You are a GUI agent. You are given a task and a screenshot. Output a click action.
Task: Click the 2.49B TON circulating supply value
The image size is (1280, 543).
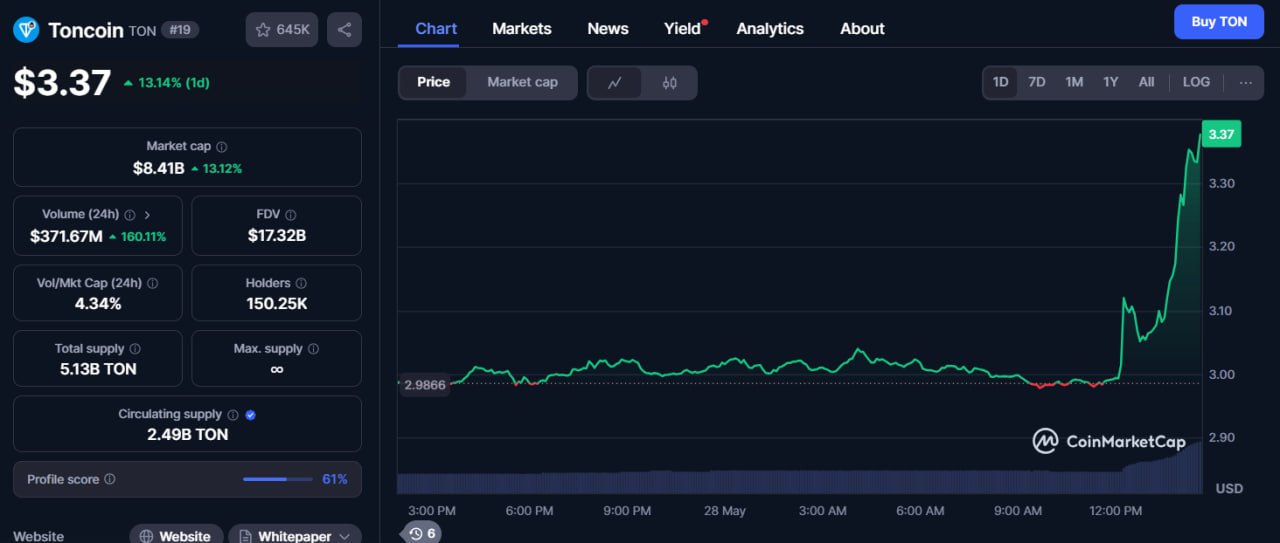click(x=187, y=434)
